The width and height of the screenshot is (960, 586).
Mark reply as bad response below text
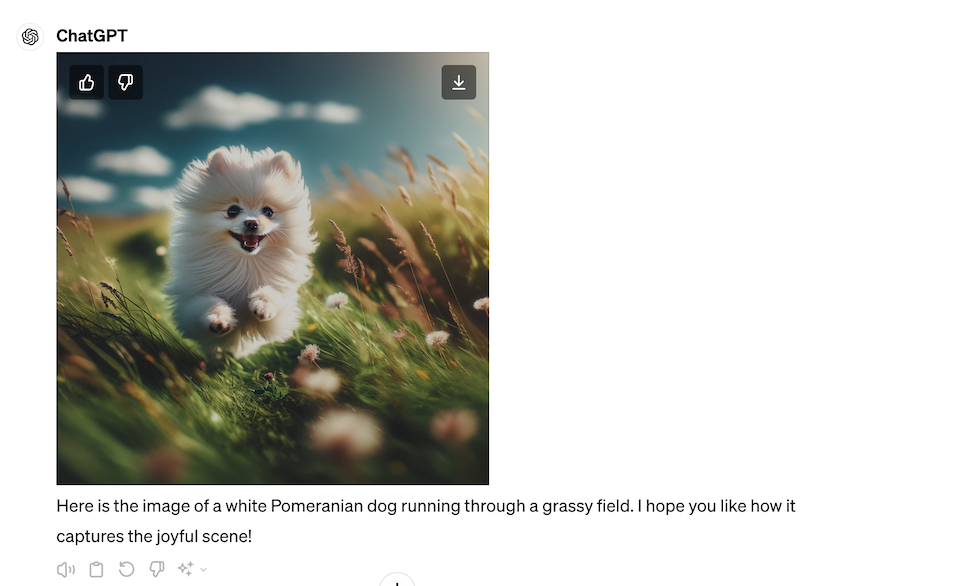click(x=157, y=569)
